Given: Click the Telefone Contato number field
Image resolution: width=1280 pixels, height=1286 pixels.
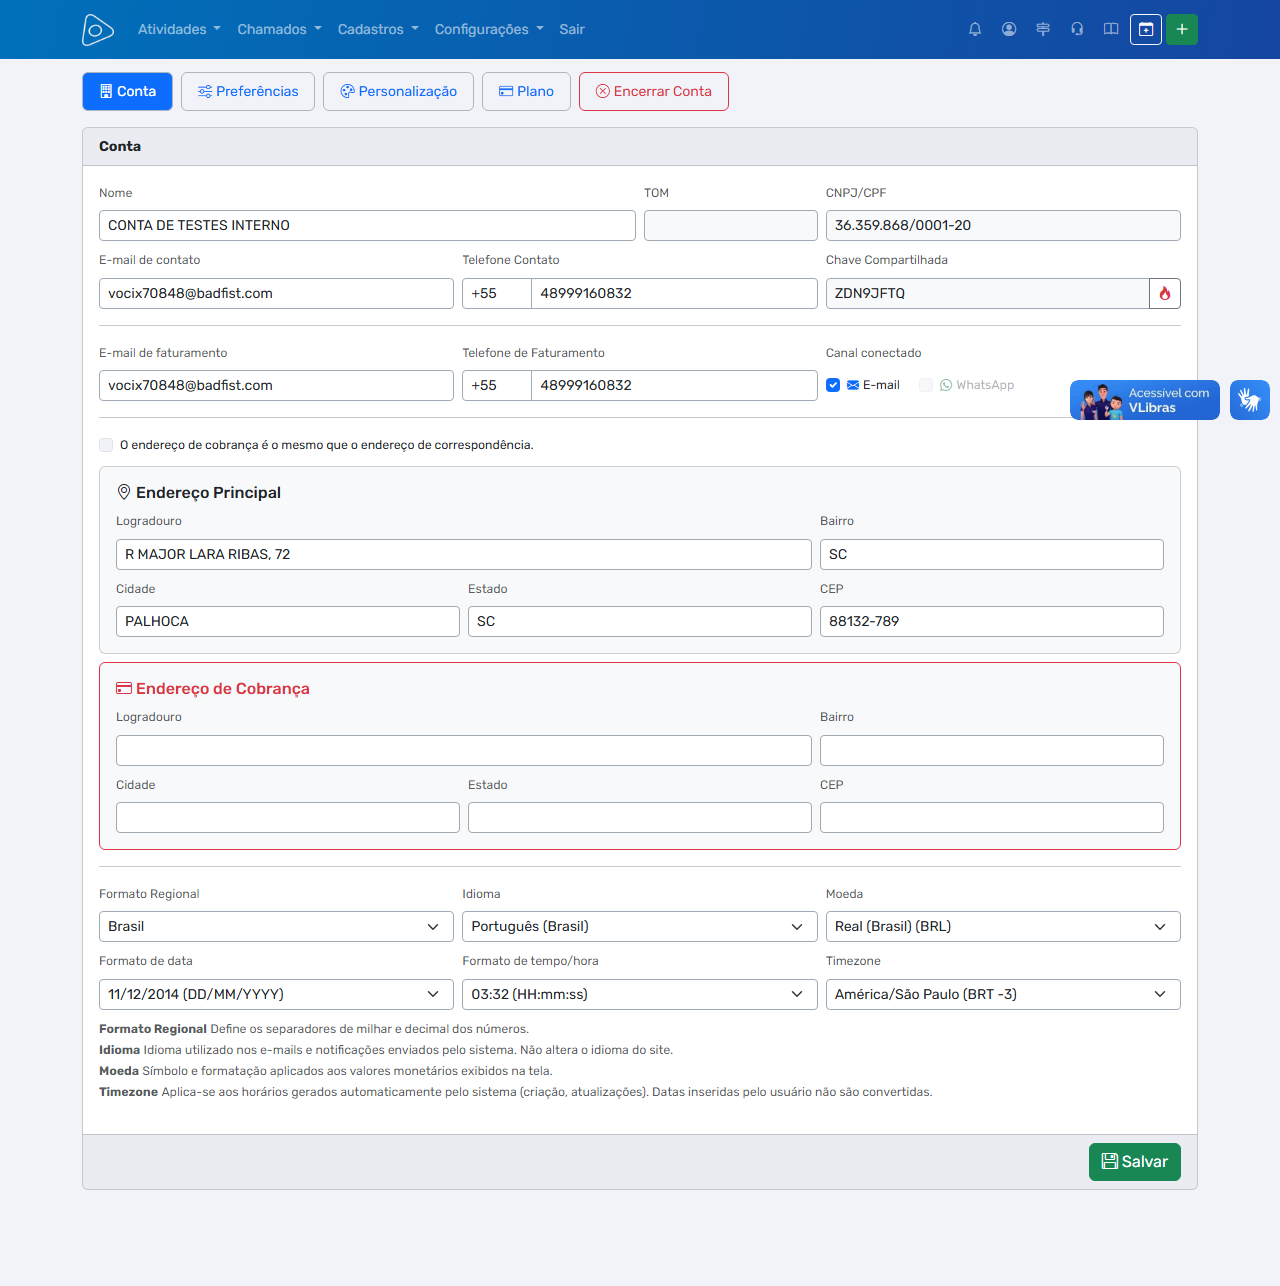Looking at the screenshot, I should (674, 293).
